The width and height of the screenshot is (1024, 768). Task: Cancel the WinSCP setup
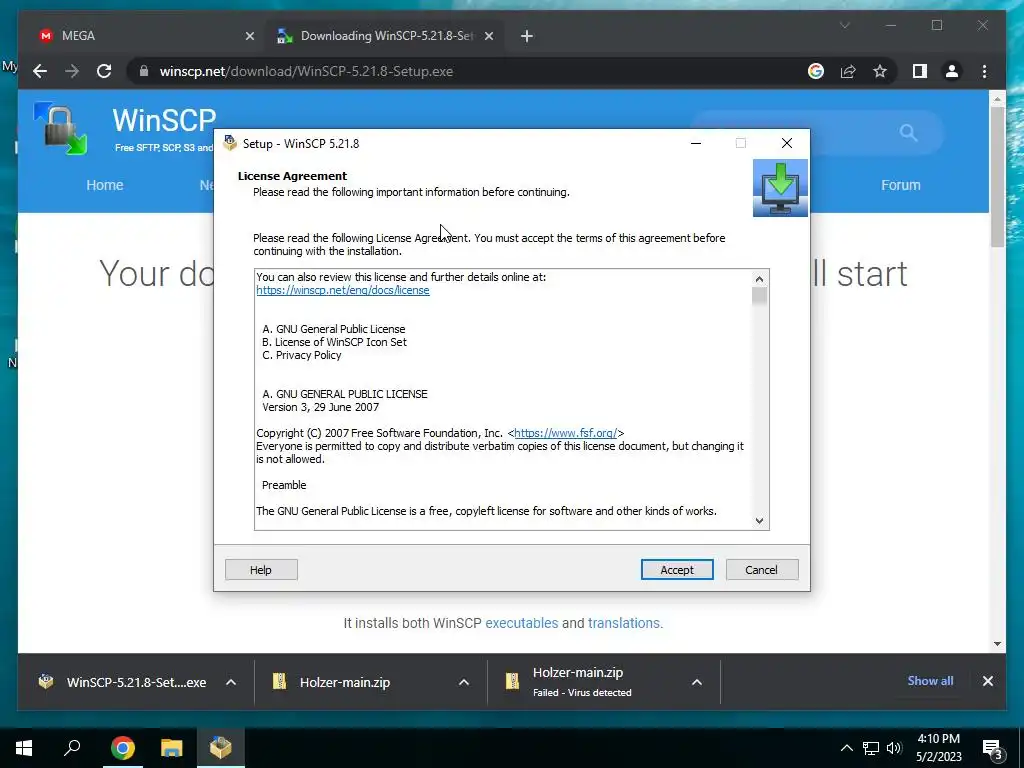coord(761,569)
